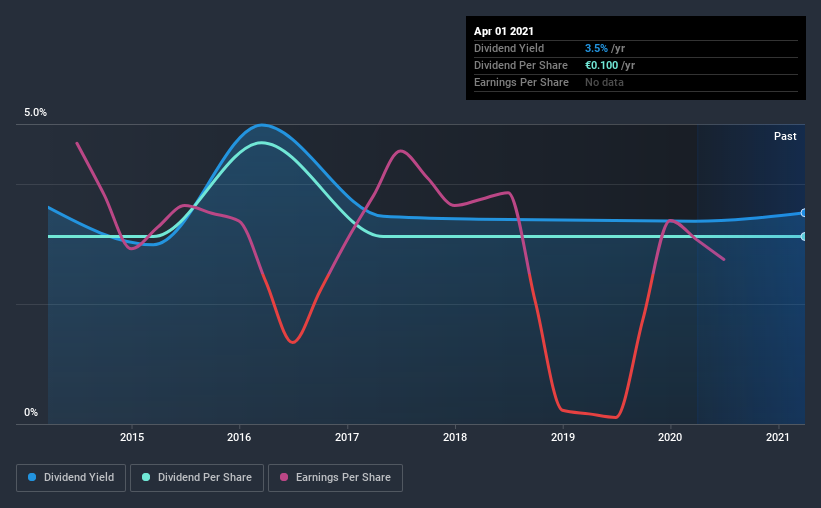
Task: Click the Past region label
Action: [x=785, y=136]
